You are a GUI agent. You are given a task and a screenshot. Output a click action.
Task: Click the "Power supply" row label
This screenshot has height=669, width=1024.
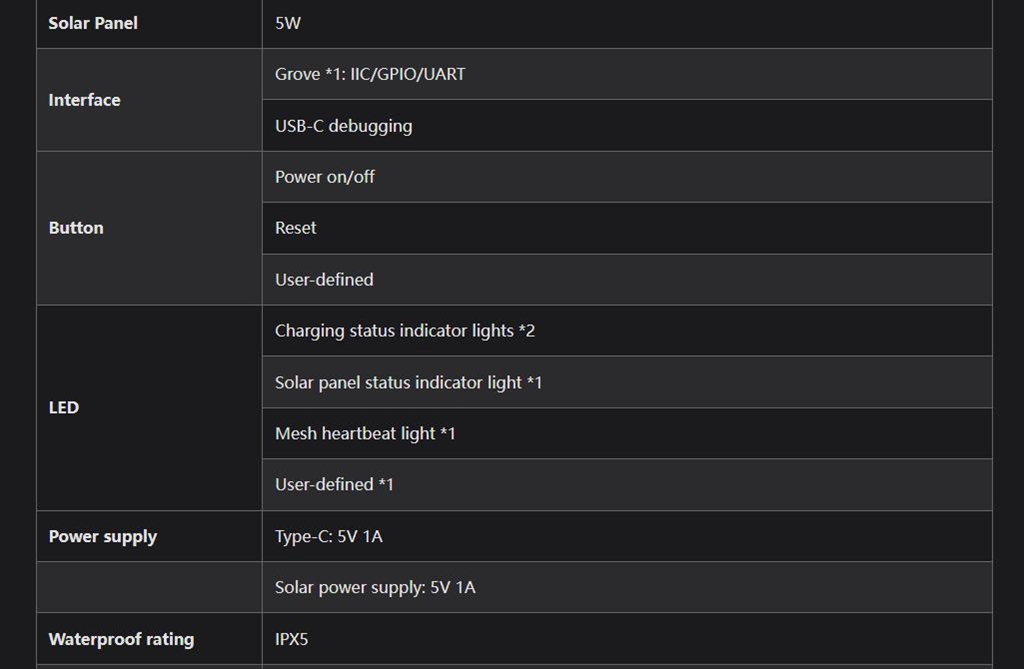click(103, 537)
